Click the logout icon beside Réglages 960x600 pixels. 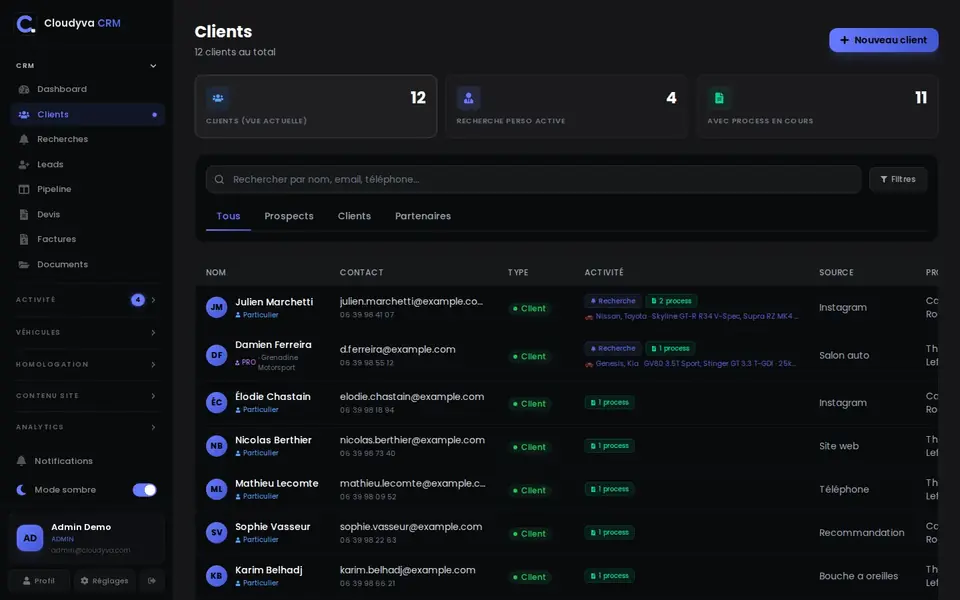click(x=152, y=580)
